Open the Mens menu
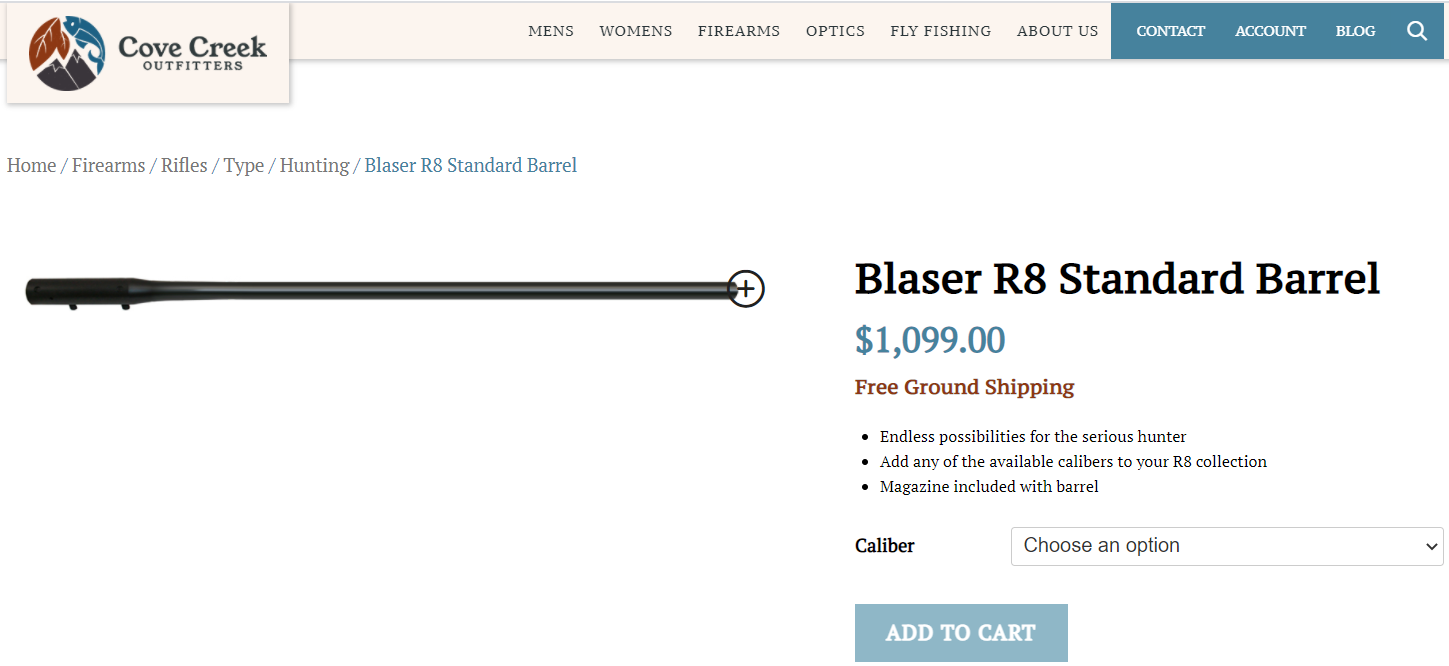The image size is (1449, 666). pos(551,31)
